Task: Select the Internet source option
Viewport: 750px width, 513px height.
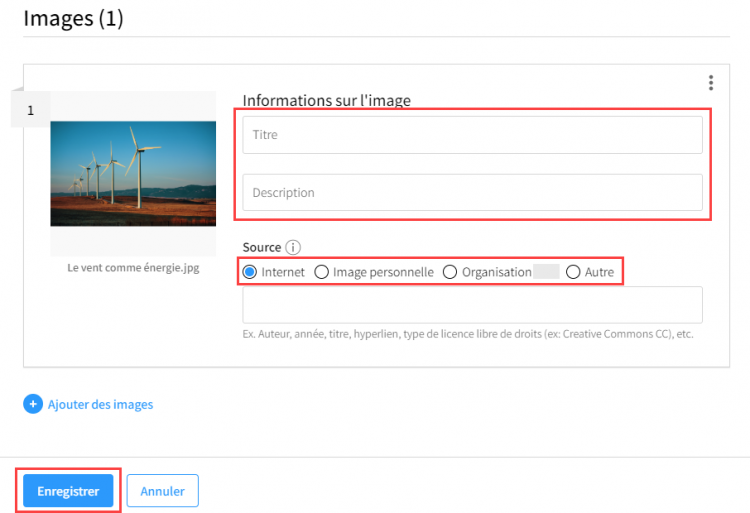Action: [x=249, y=272]
